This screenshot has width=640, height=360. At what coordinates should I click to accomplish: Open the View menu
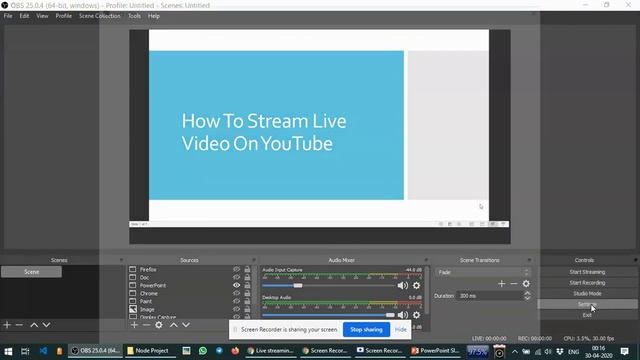click(42, 16)
